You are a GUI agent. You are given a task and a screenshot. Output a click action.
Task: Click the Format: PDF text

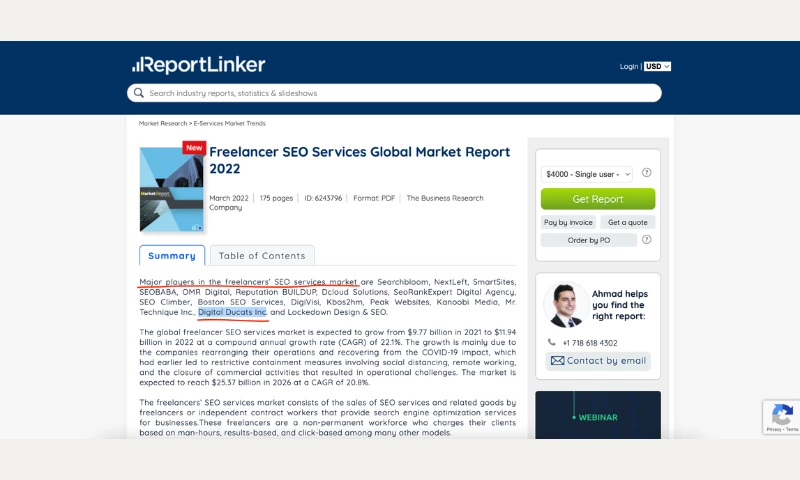click(374, 198)
